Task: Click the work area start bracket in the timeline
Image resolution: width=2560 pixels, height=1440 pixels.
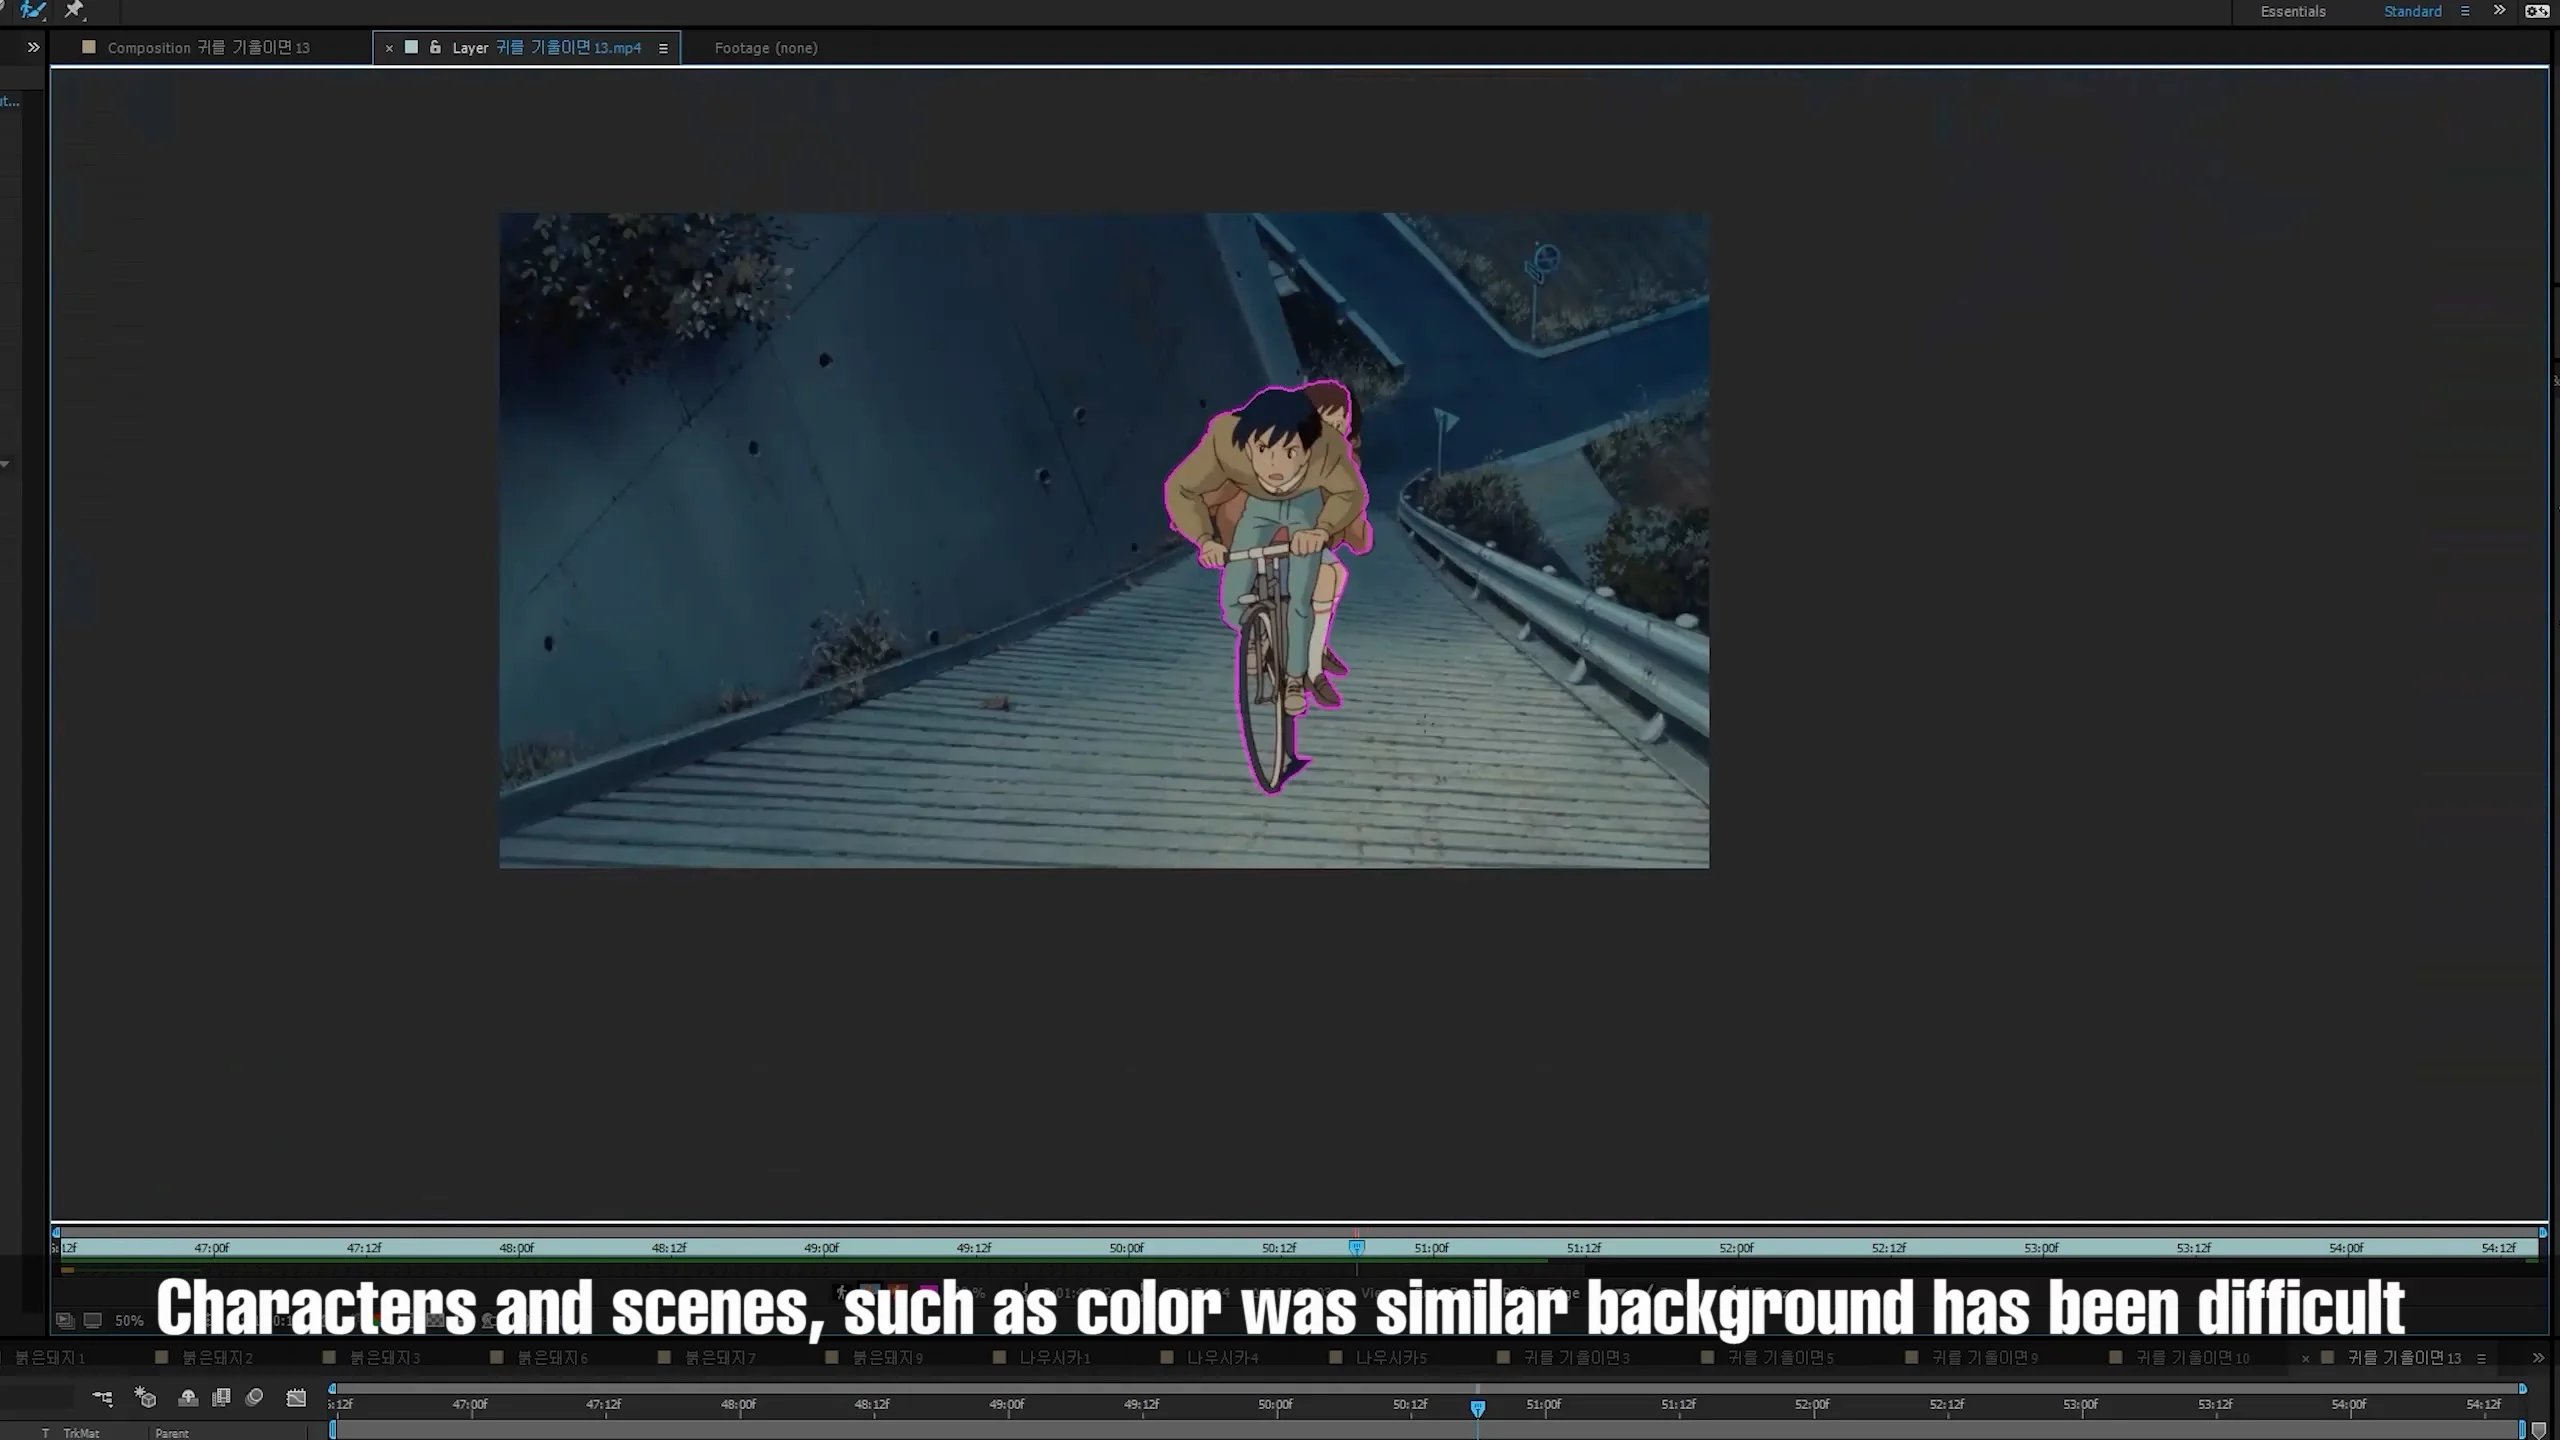Action: pos(333,1430)
